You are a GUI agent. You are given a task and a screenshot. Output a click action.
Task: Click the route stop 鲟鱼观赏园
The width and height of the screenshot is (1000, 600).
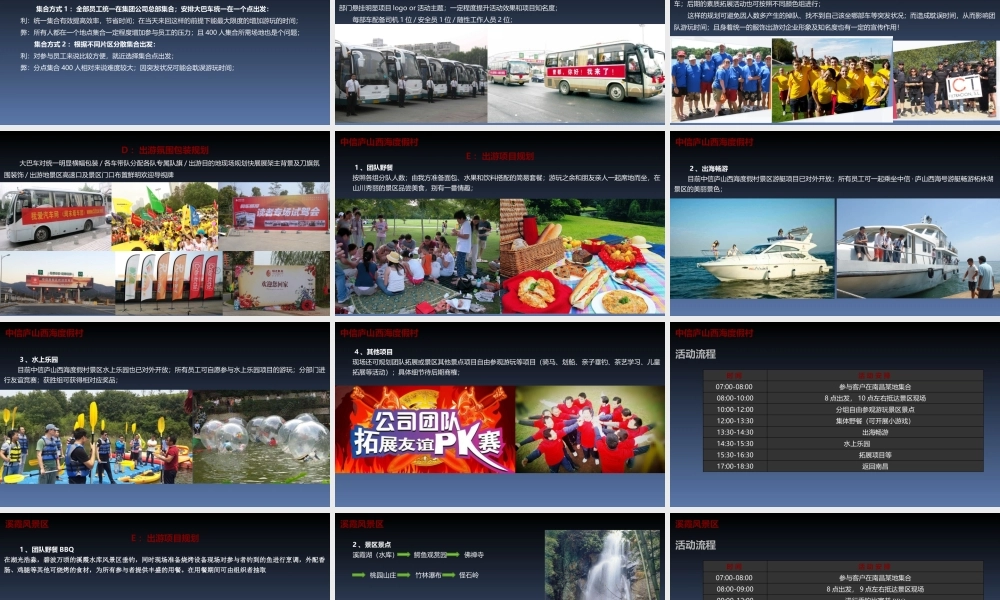pyautogui.click(x=430, y=555)
